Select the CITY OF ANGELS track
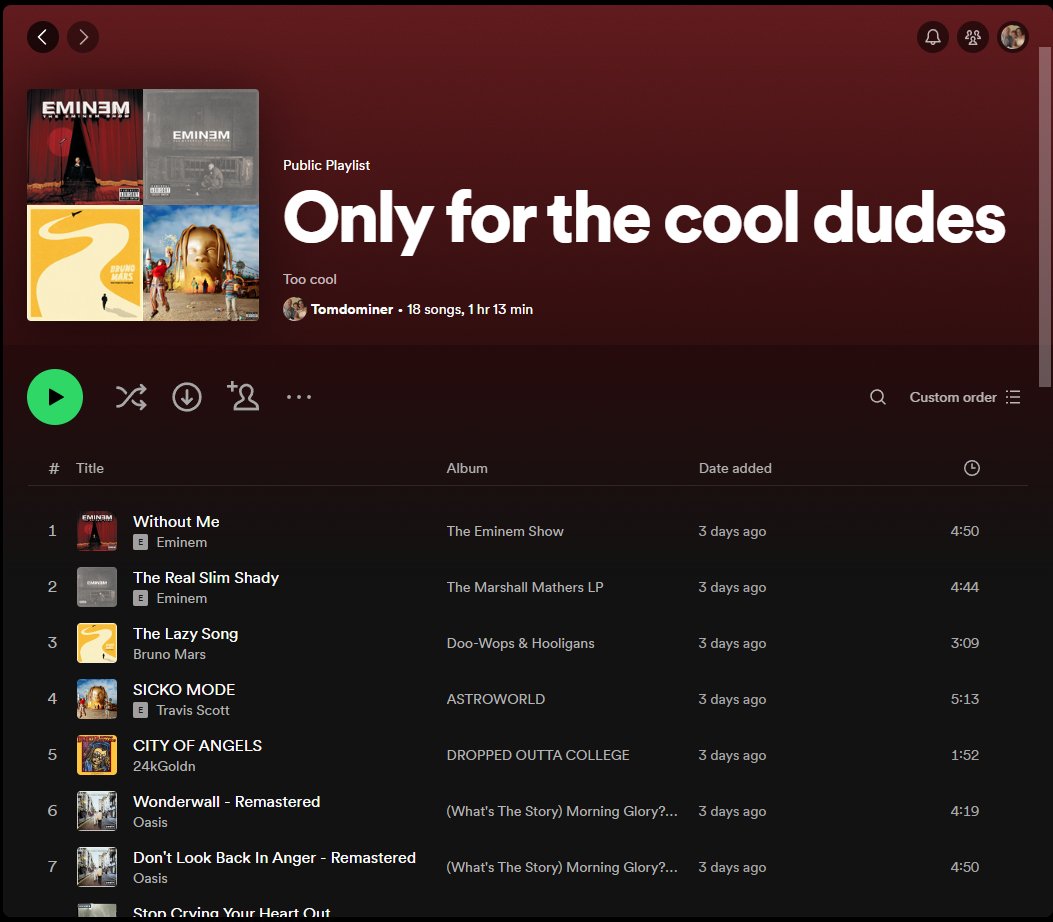Image resolution: width=1053 pixels, height=922 pixels. (197, 745)
